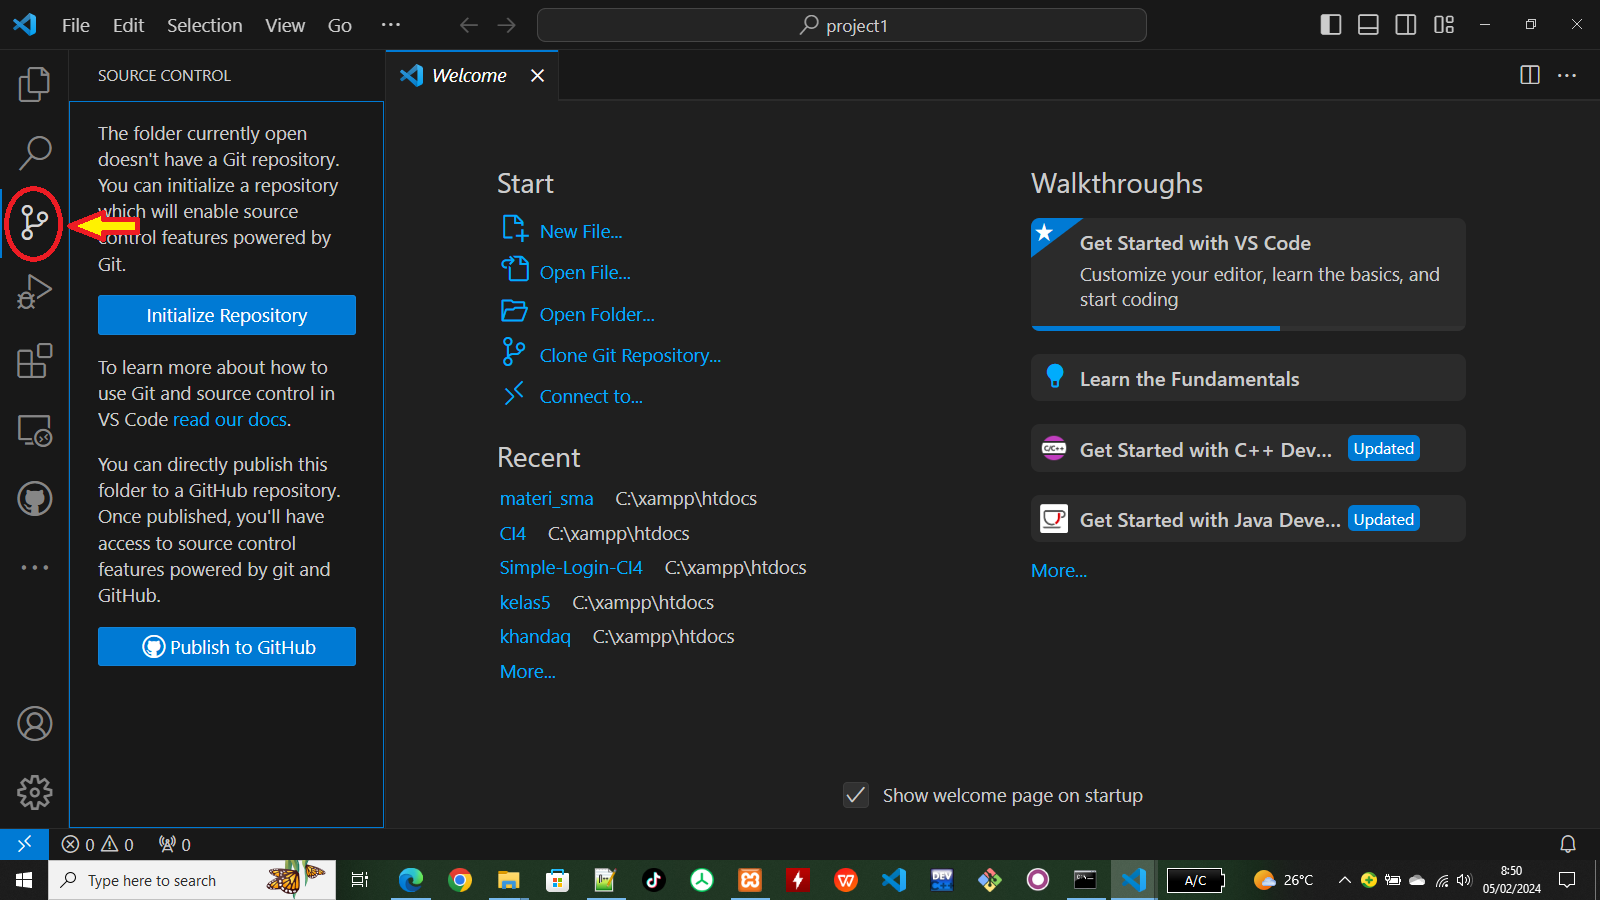1600x900 pixels.
Task: Open Get Started with VS Code walkthrough
Action: pyautogui.click(x=1248, y=274)
